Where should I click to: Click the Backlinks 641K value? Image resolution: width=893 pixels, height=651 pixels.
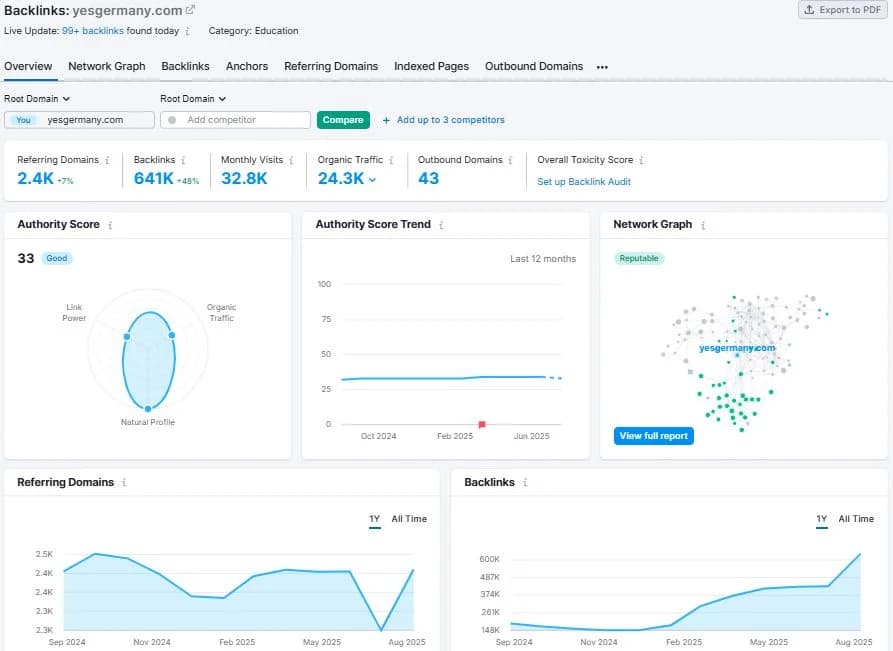tap(153, 178)
